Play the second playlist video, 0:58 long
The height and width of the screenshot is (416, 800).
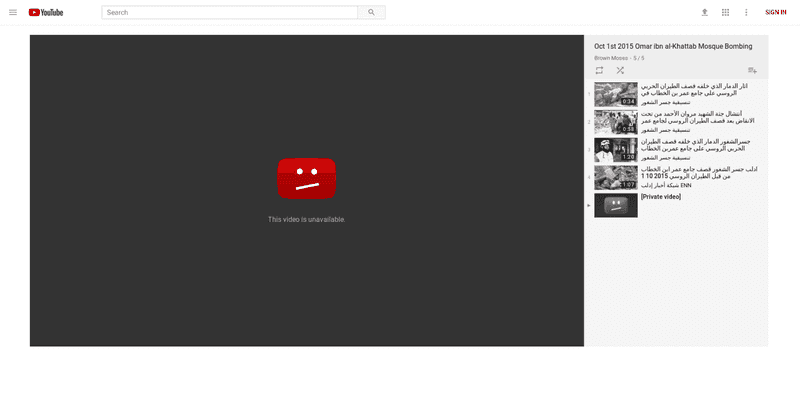(x=615, y=122)
